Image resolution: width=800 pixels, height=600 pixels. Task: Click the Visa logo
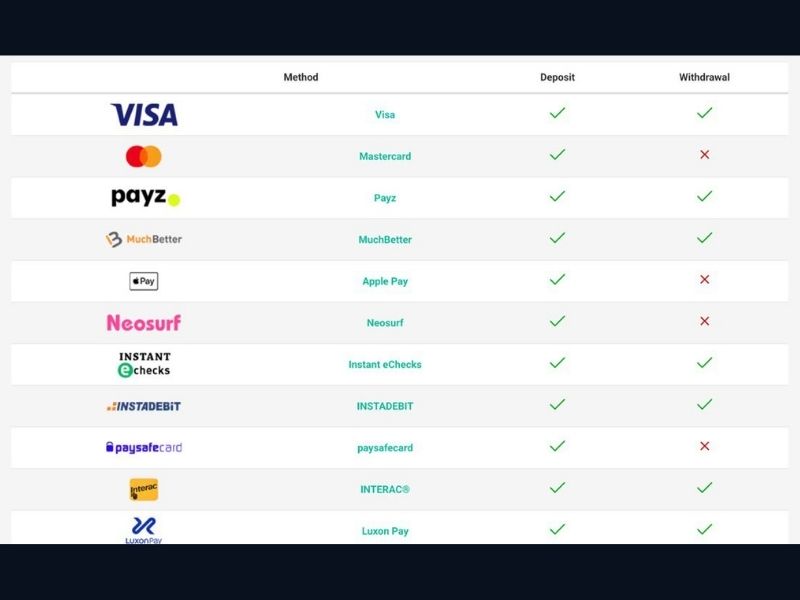144,115
